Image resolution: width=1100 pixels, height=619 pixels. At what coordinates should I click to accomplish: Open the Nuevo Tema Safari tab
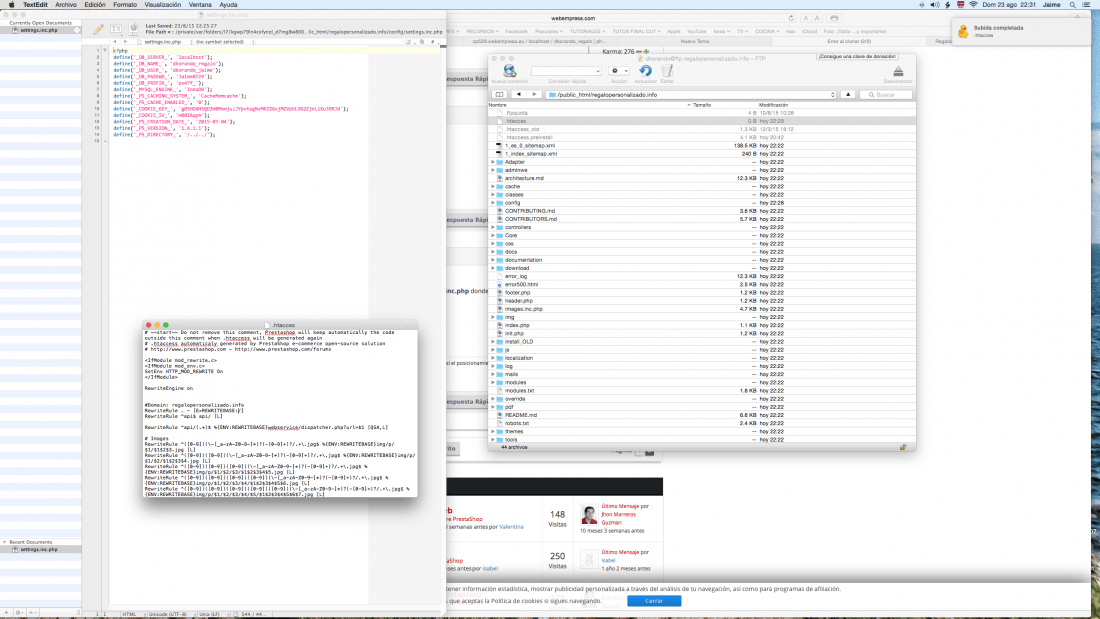click(695, 41)
